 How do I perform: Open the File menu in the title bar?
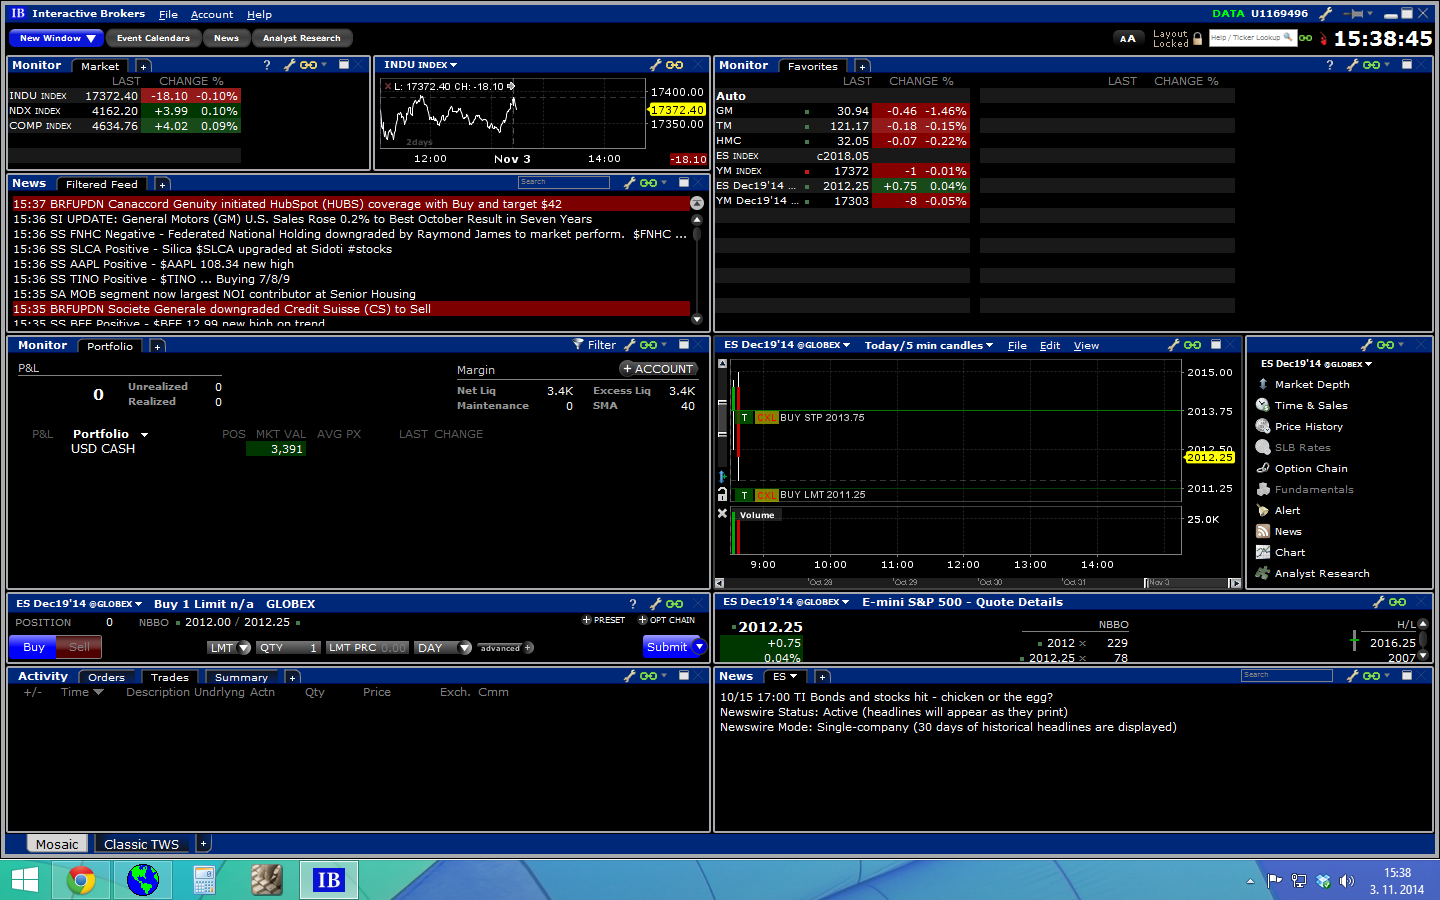pos(168,15)
